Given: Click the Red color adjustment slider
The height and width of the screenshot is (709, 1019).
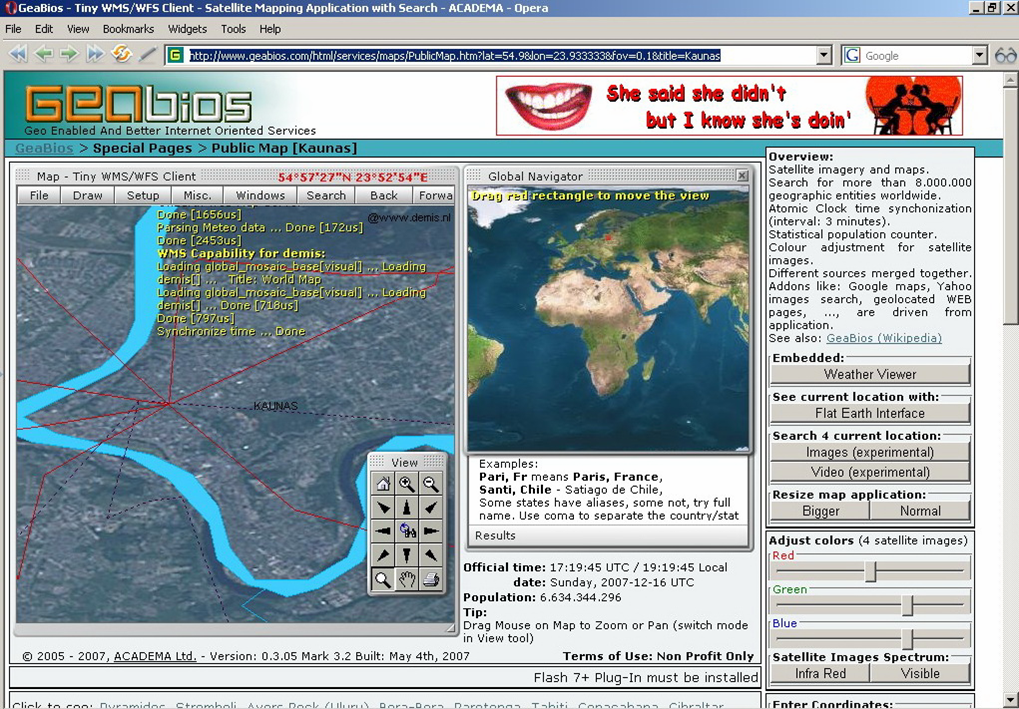Looking at the screenshot, I should point(870,571).
